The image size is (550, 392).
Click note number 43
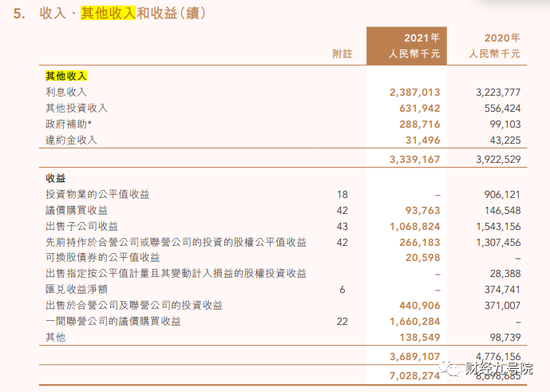[342, 227]
